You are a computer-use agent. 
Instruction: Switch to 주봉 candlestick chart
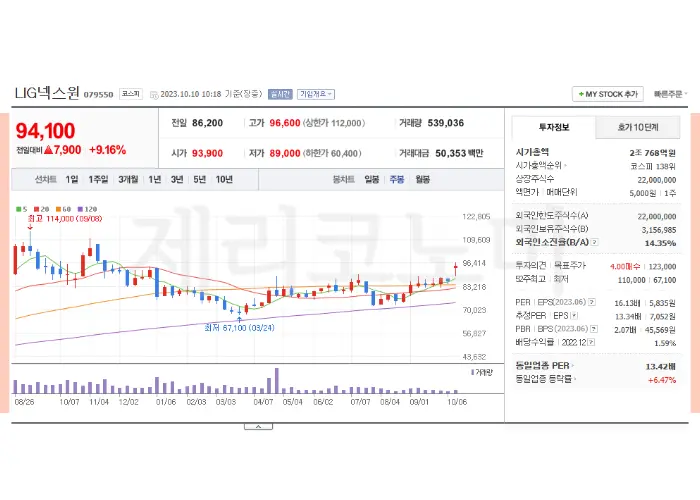[x=397, y=179]
